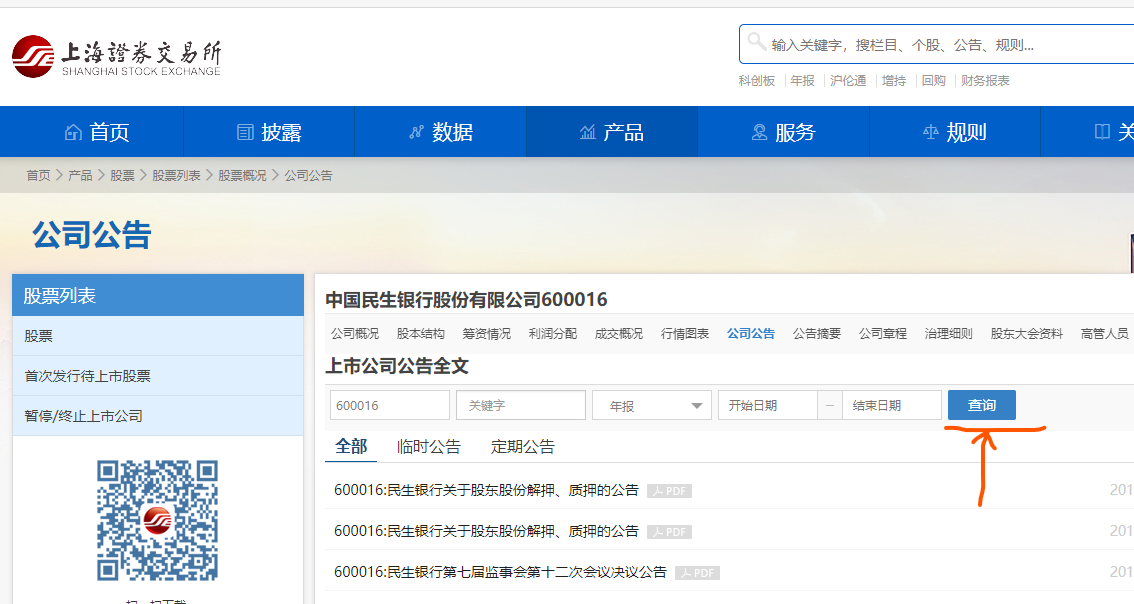
Task: Open the 成交概况 company tab
Action: [618, 333]
